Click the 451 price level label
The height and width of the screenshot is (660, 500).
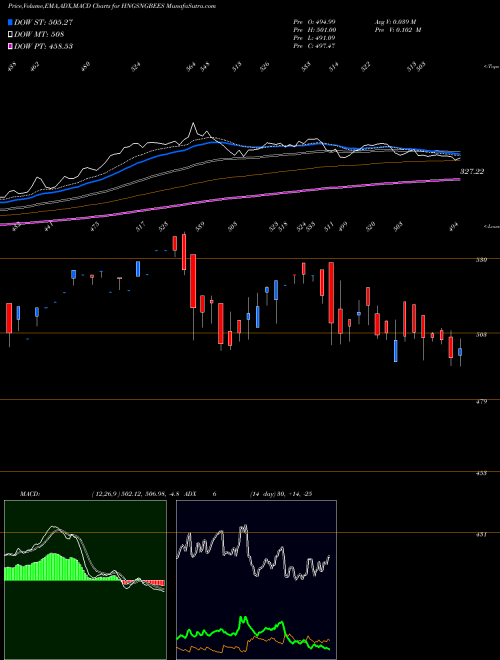pos(483,535)
